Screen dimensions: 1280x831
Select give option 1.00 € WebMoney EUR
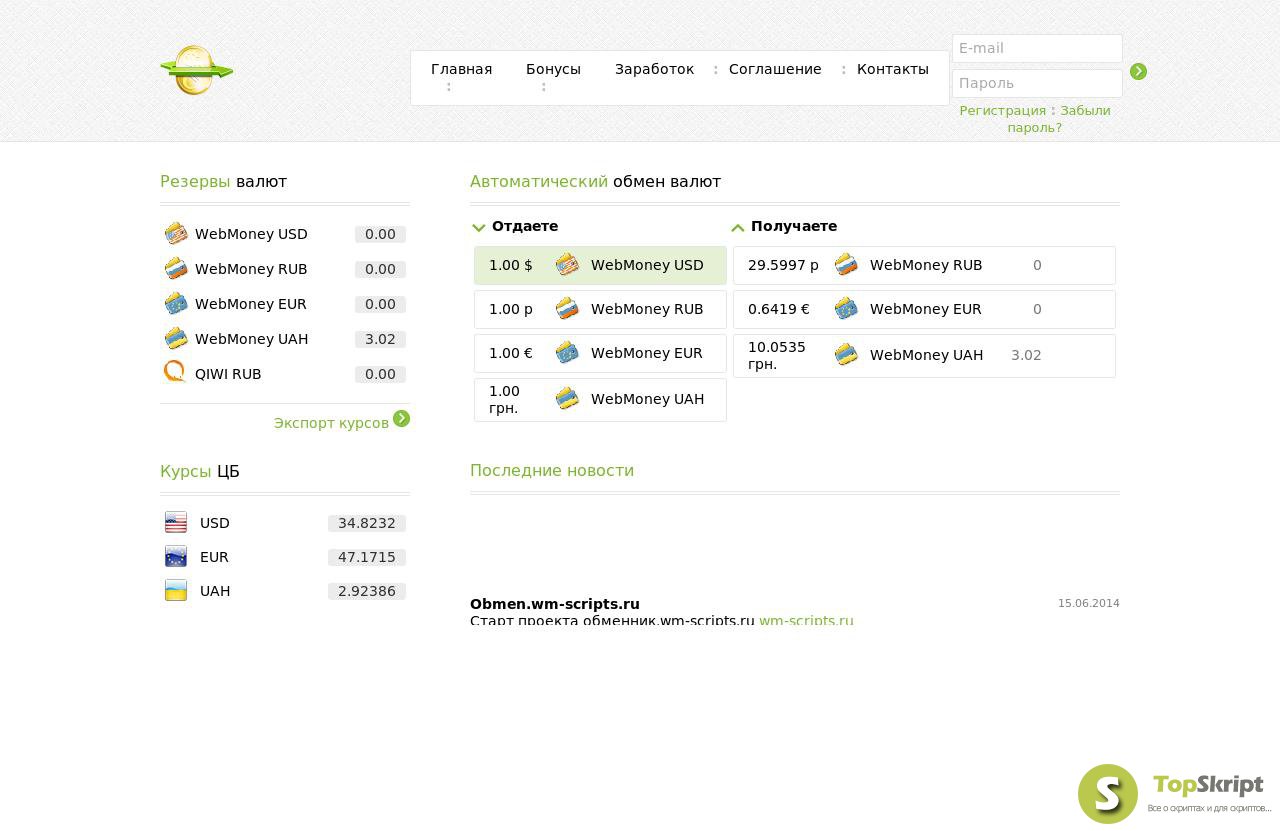pos(600,353)
